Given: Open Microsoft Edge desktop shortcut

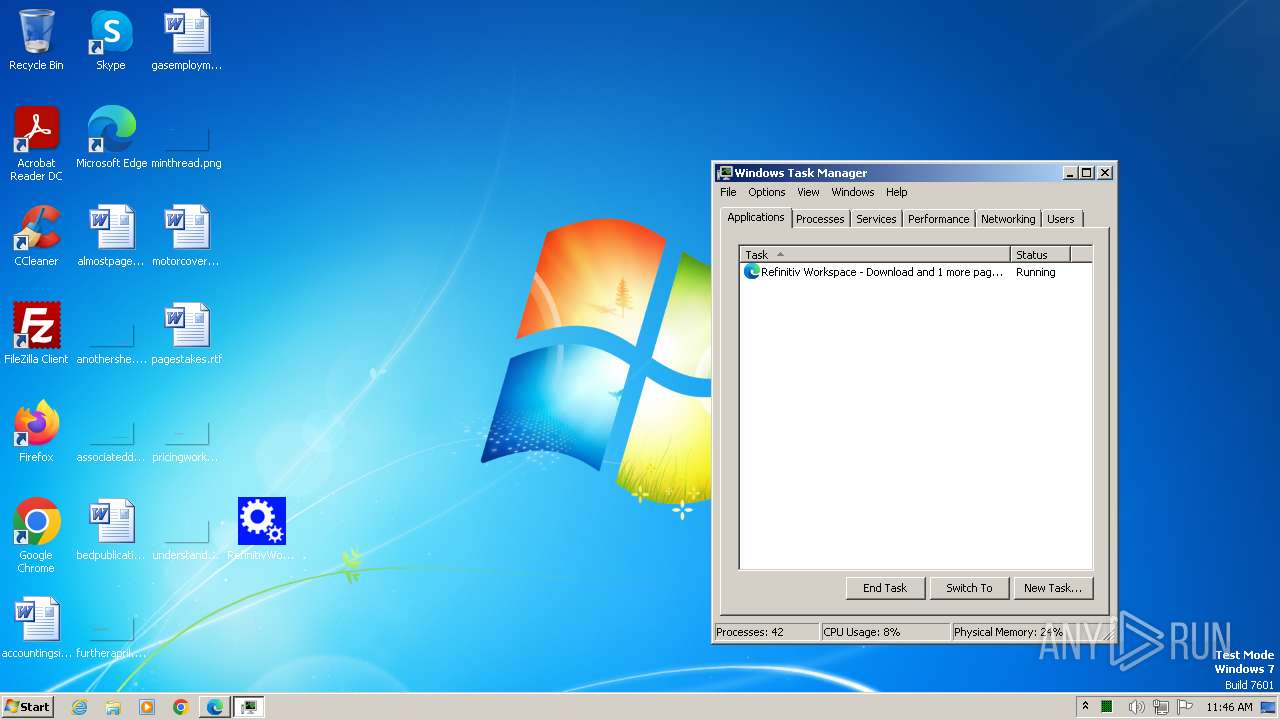Looking at the screenshot, I should 111,138.
